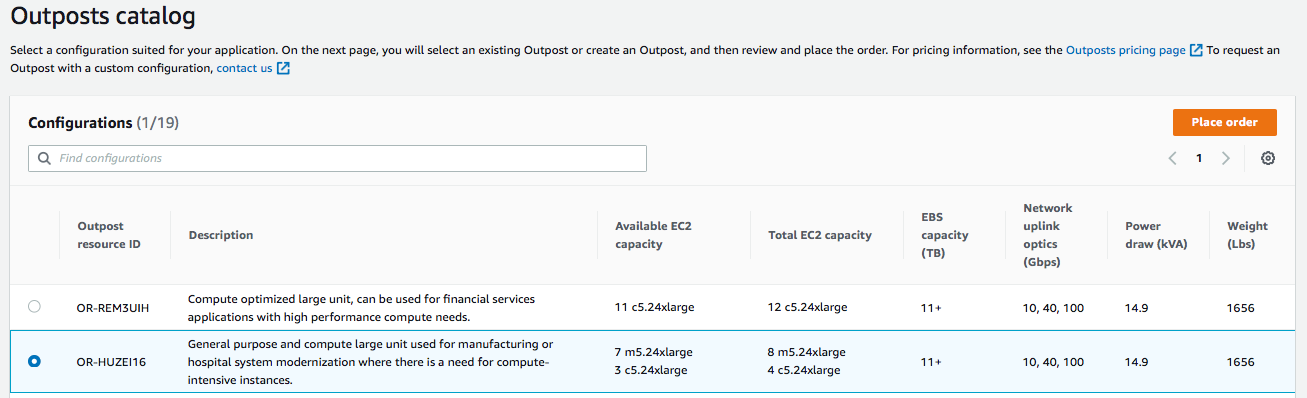The height and width of the screenshot is (398, 1307).
Task: Go to previous page chevron
Action: [1172, 158]
